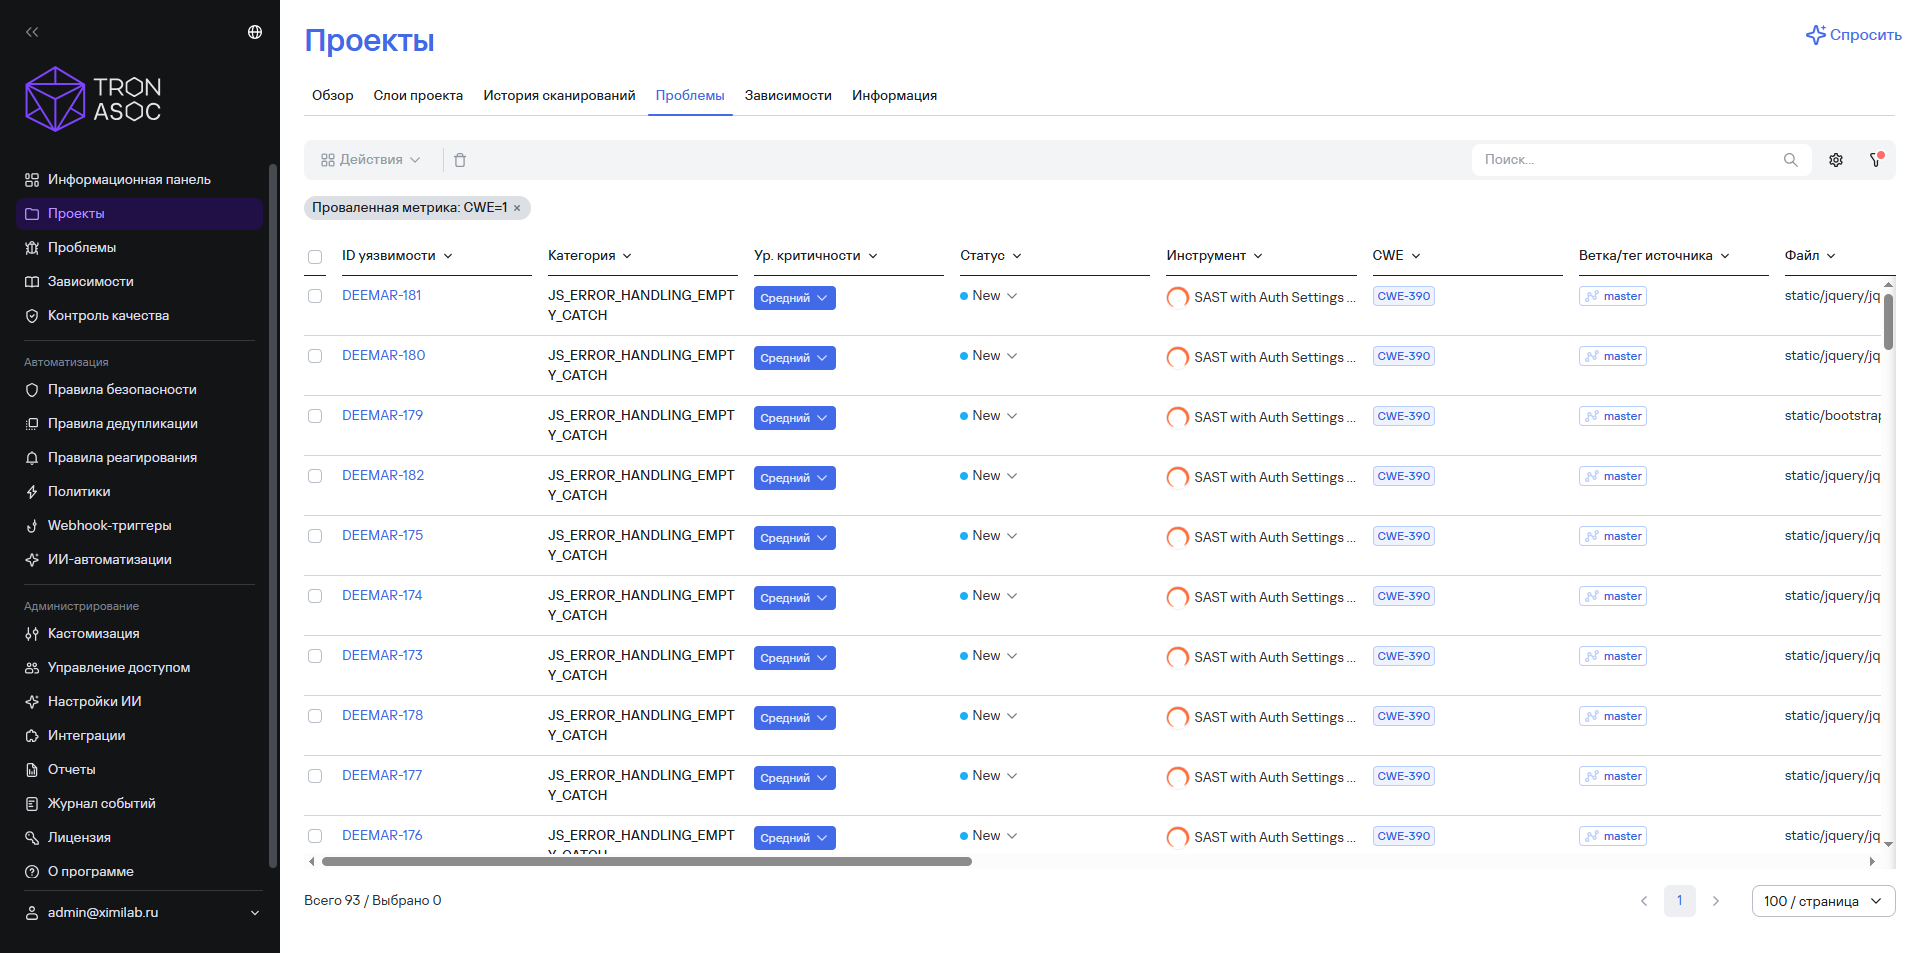Check the DEEMAR-180 row checkbox
1920x953 pixels.
pyautogui.click(x=315, y=356)
